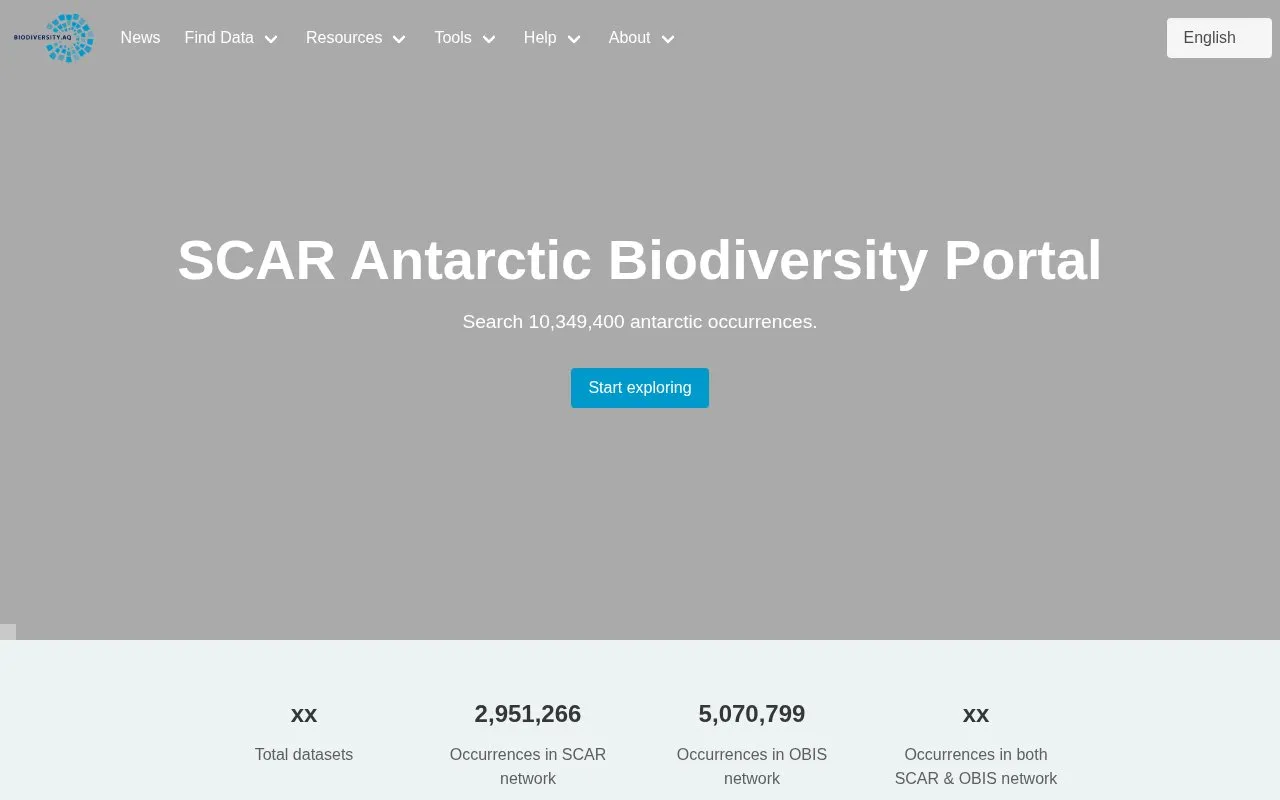Click the 2,951,266 occurrences value
1280x800 pixels.
[528, 714]
